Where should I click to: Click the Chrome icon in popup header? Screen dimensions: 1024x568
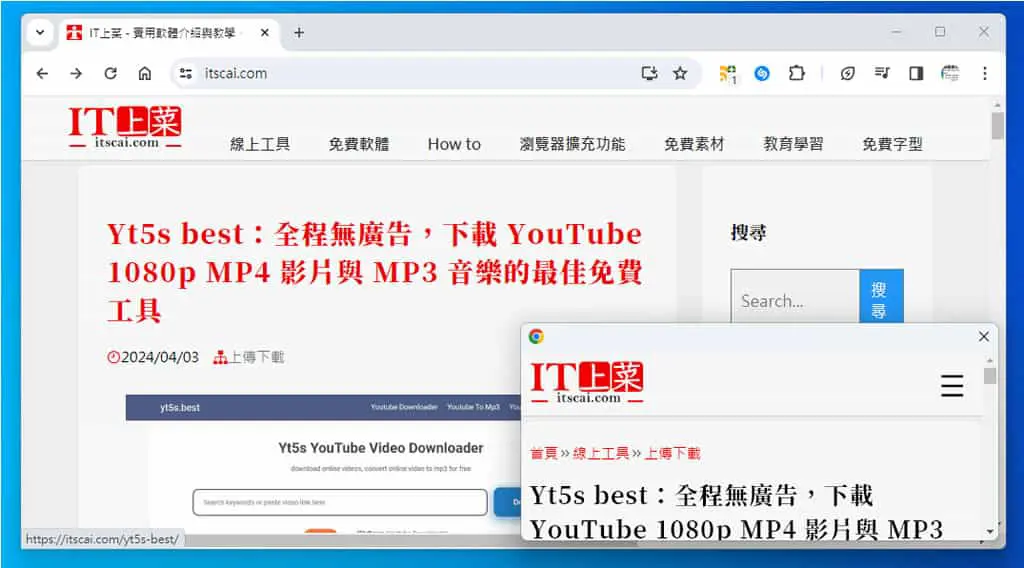[x=536, y=336]
